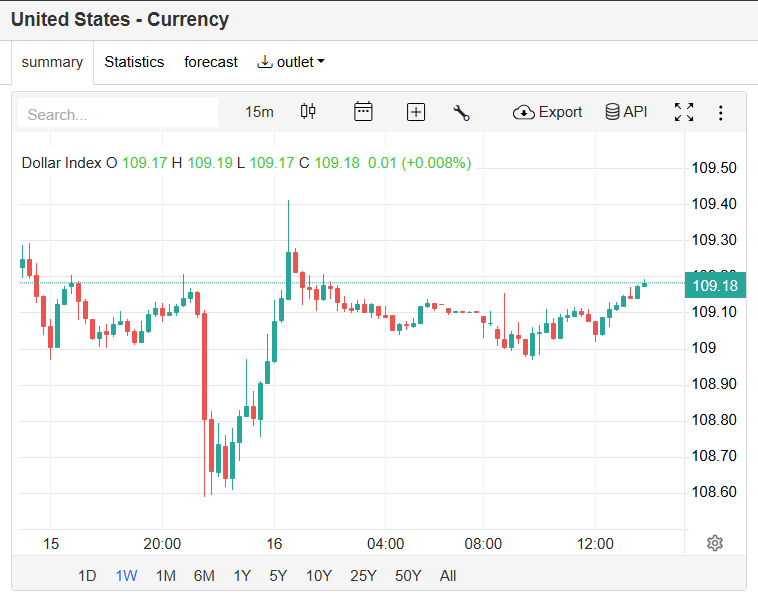Switch to the Statistics tab
The width and height of the screenshot is (758, 606).
point(134,62)
